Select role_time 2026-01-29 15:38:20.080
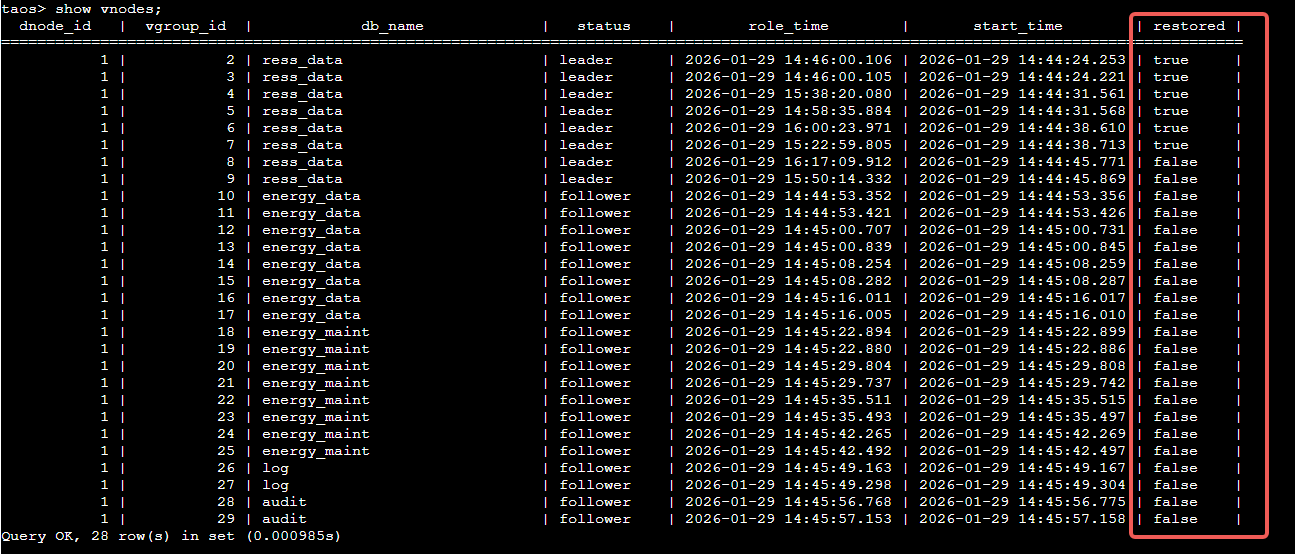 [x=788, y=94]
